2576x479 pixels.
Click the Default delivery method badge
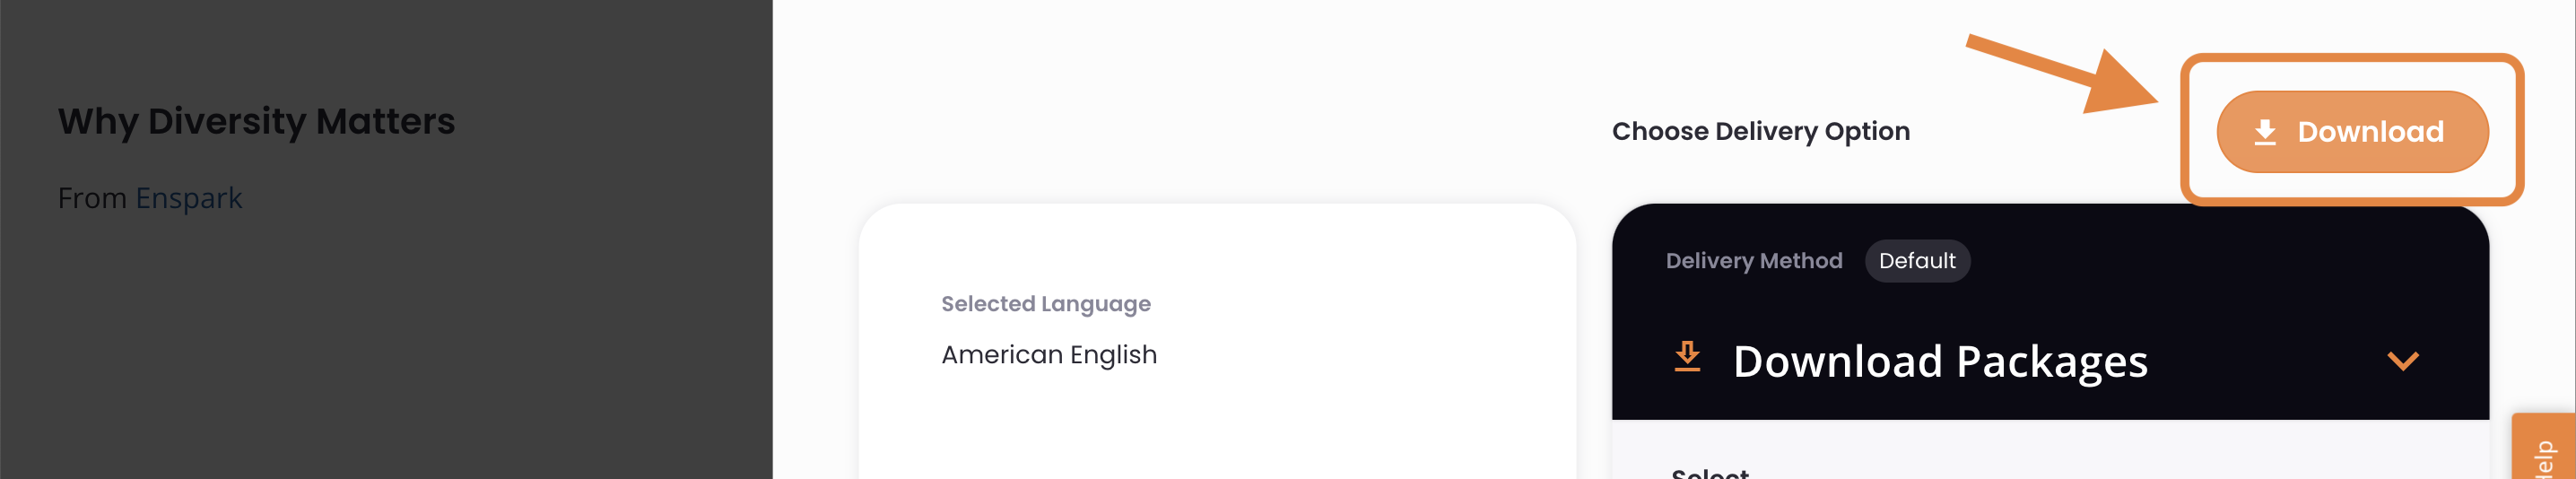click(x=1917, y=261)
